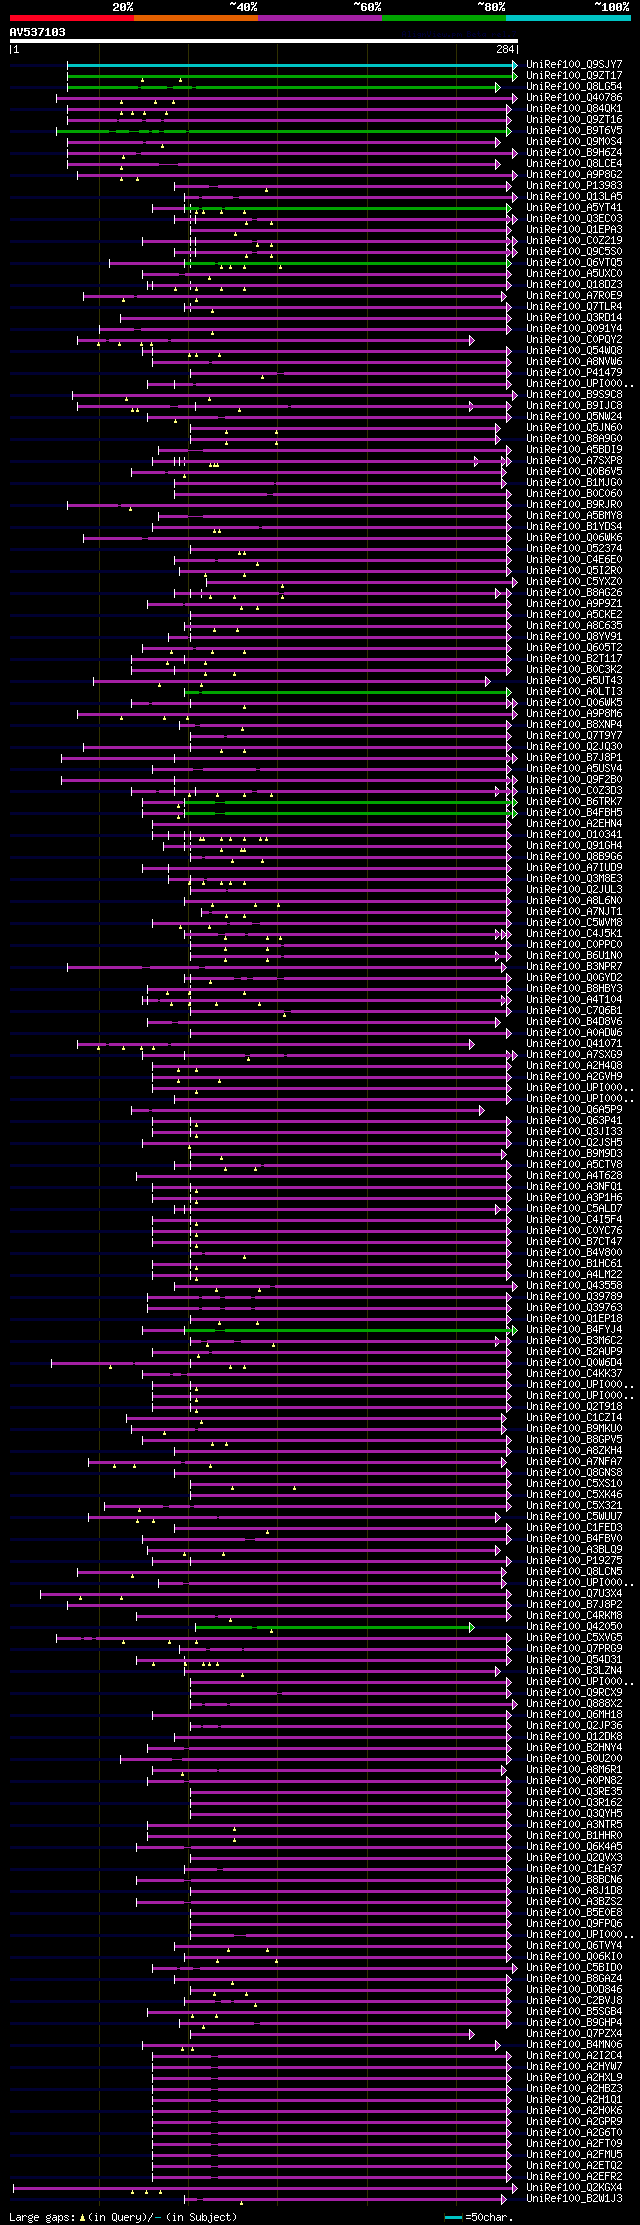Select hit label UniRef100_C5ALD7
This screenshot has height=2225, width=640.
tap(574, 1209)
